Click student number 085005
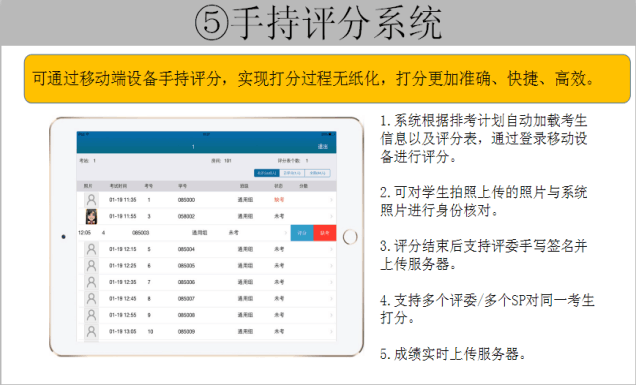Screen dimensions: 636x385 coord(186,266)
